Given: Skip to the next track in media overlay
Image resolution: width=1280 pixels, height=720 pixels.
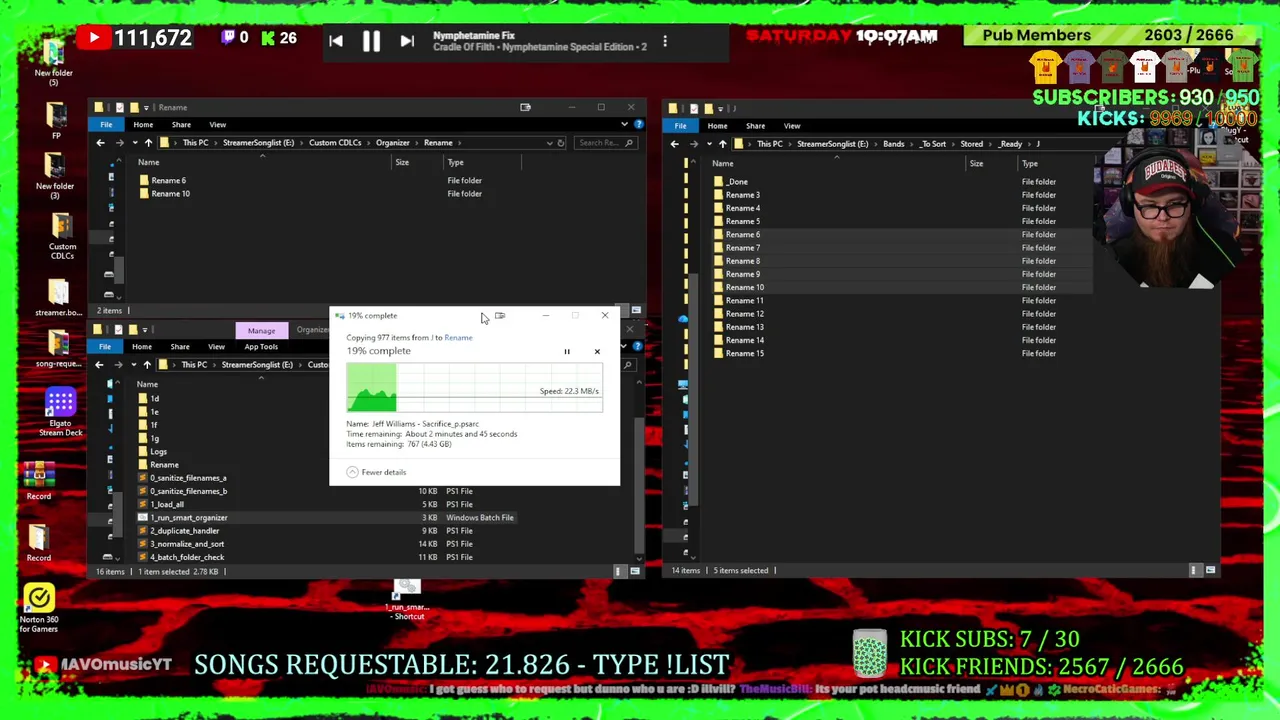Looking at the screenshot, I should (407, 41).
